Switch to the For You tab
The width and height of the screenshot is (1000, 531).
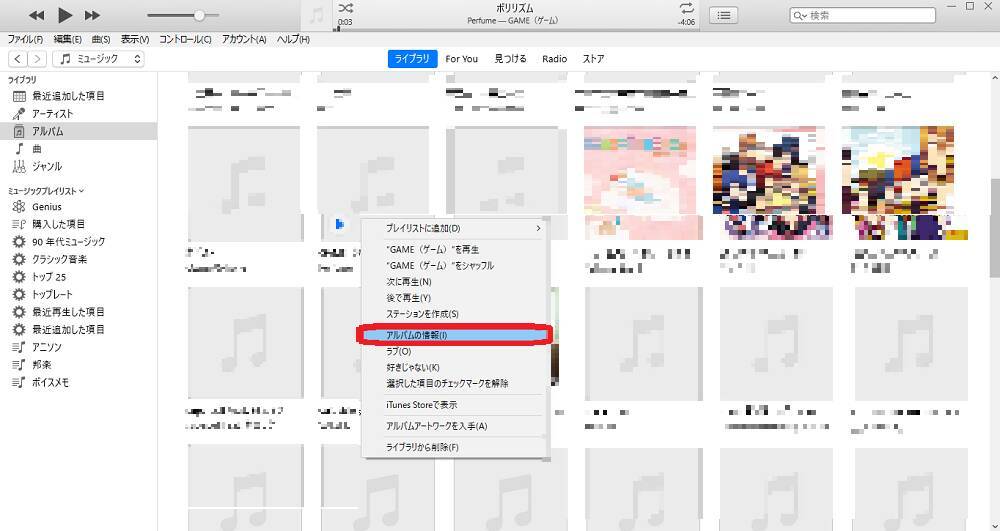(461, 59)
